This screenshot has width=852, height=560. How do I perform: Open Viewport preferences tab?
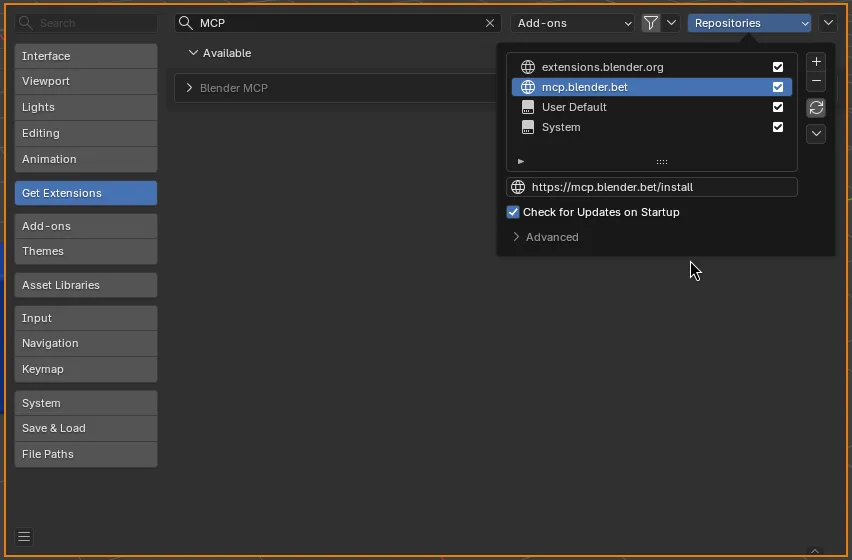click(86, 81)
